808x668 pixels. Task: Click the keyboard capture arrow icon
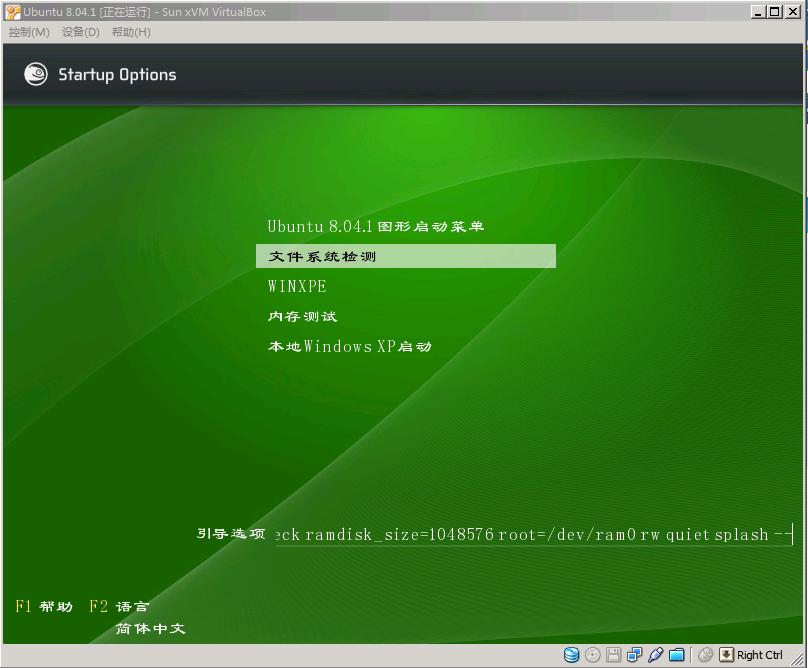click(x=726, y=655)
